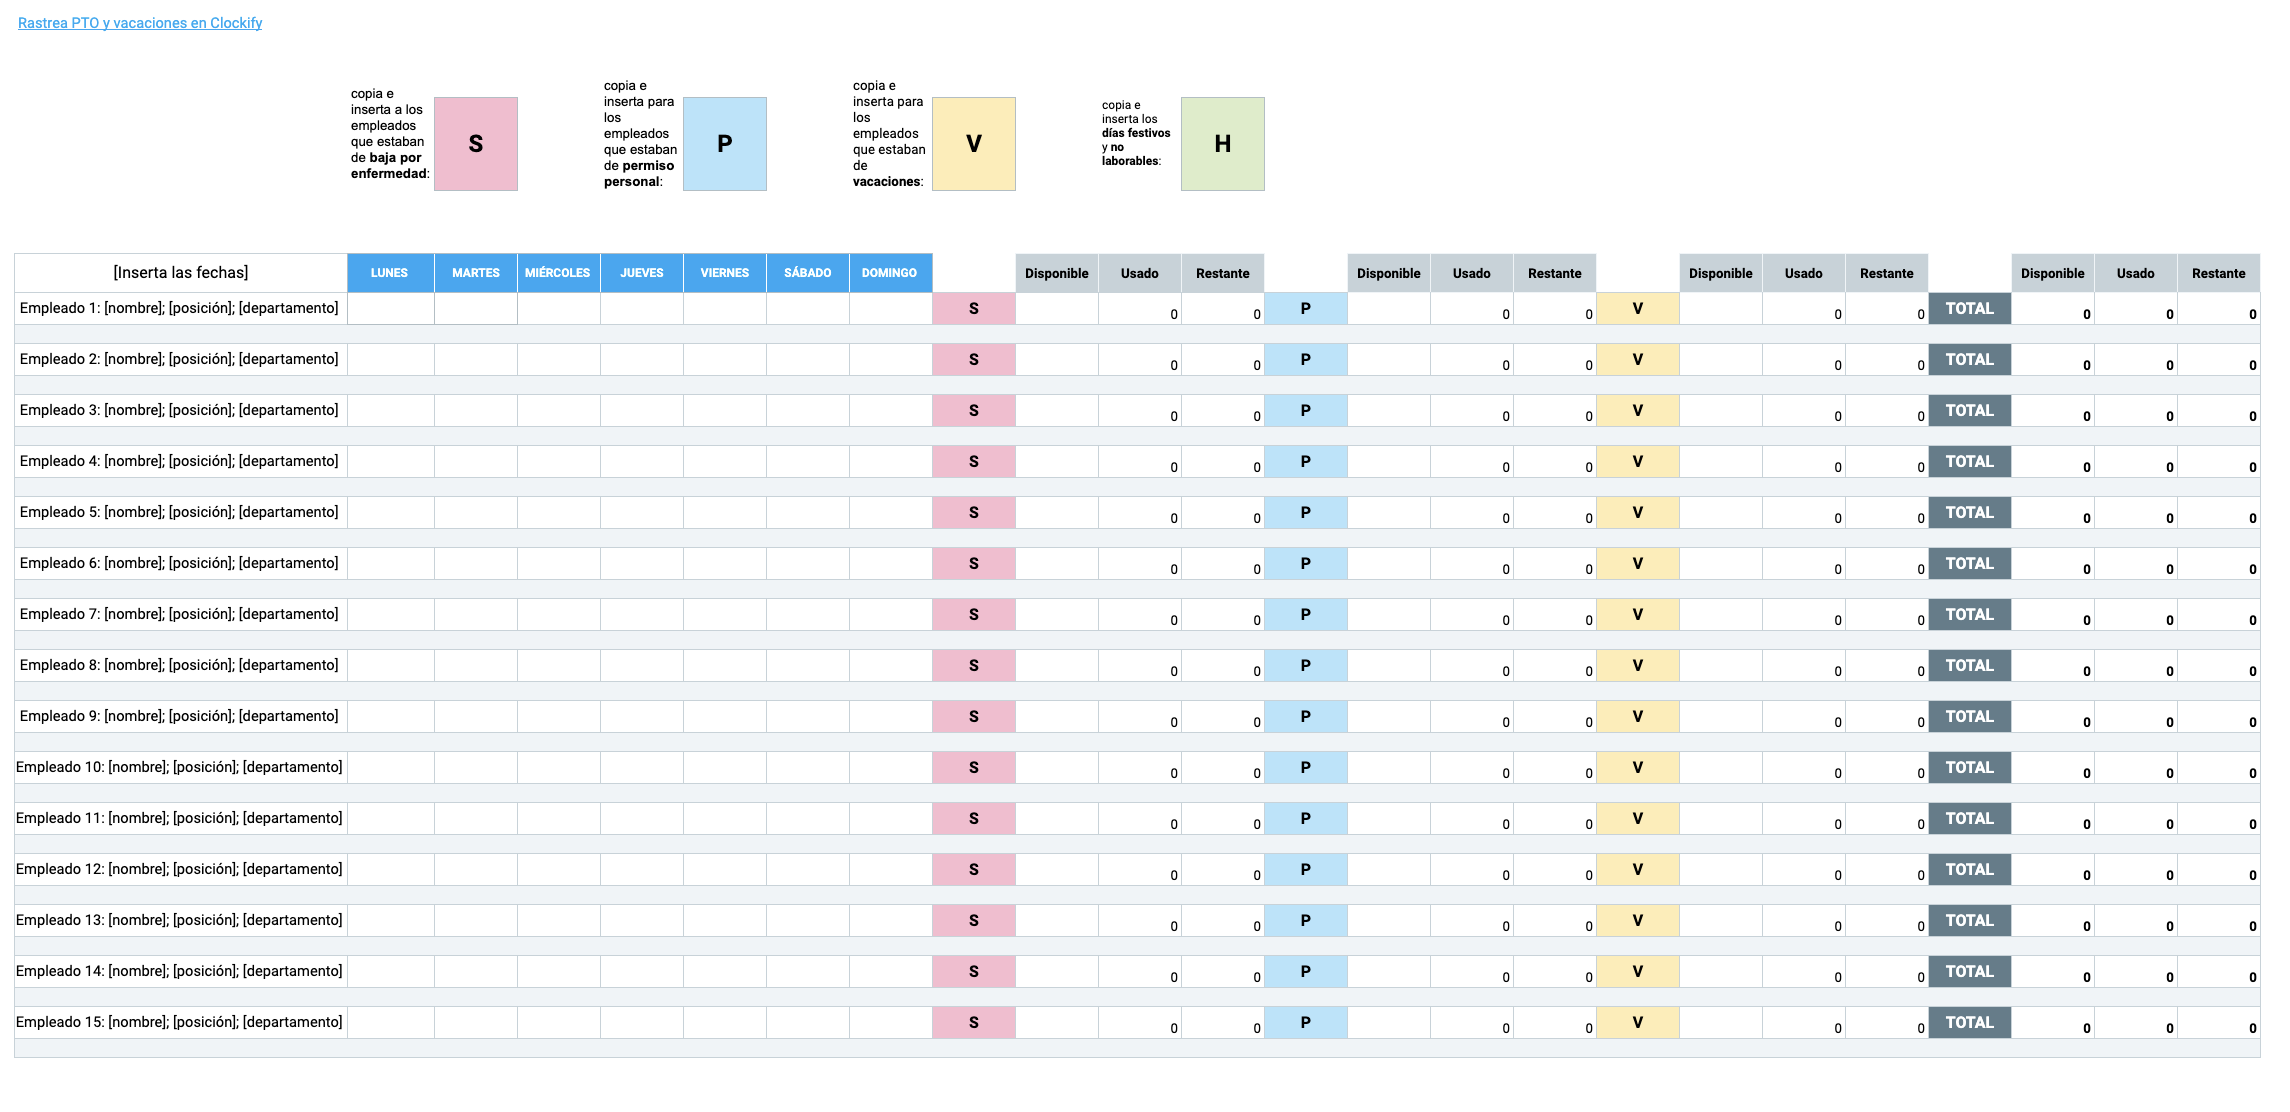
Task: Select the pink S cell in Empleado 1 row
Action: point(974,308)
